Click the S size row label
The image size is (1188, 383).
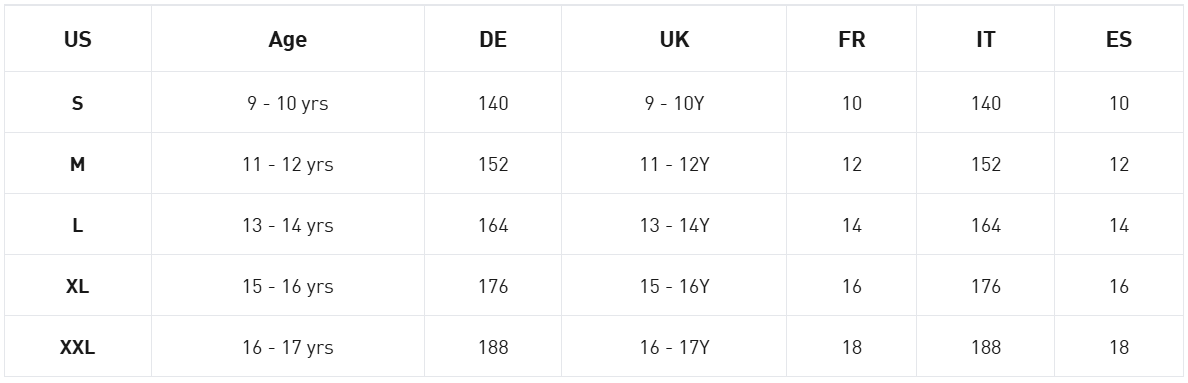click(x=77, y=103)
